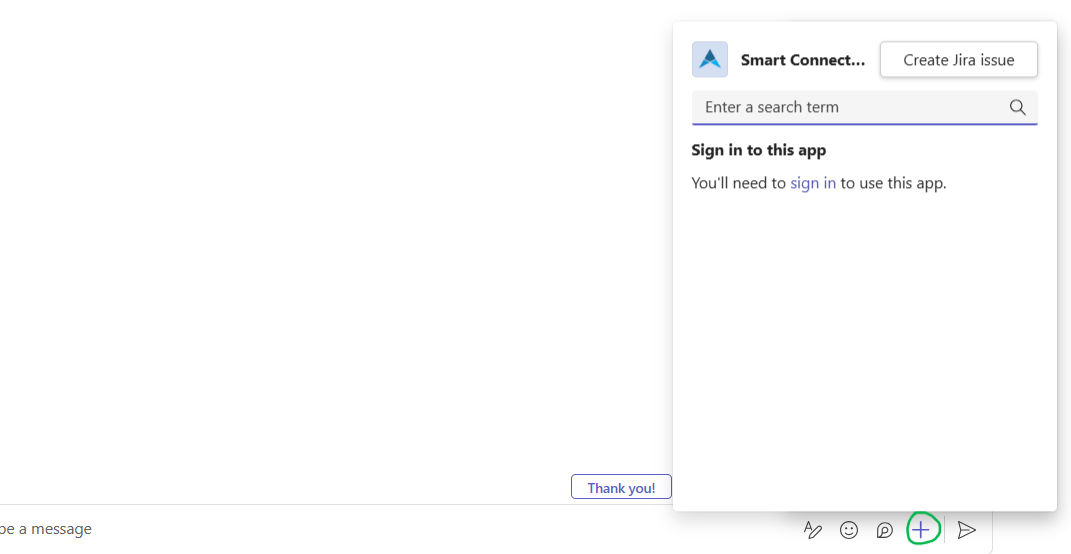Click the Smart Connect app logo

(710, 60)
